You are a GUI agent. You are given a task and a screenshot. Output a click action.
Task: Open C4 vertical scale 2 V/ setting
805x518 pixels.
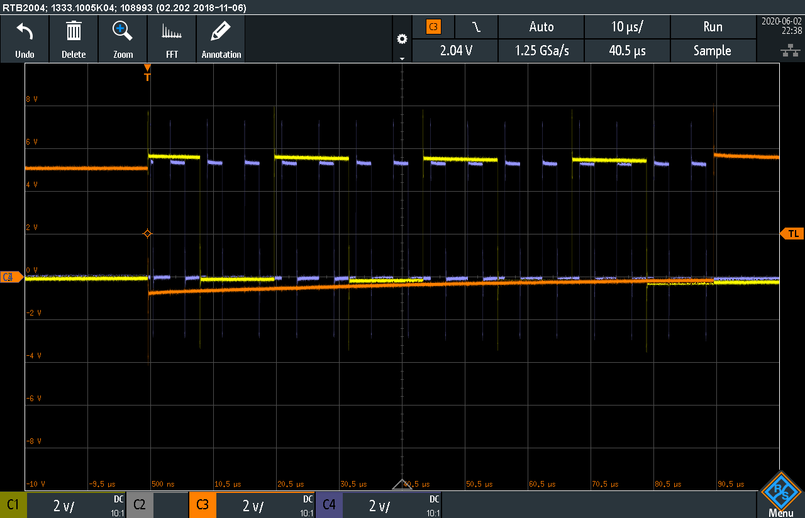(379, 506)
